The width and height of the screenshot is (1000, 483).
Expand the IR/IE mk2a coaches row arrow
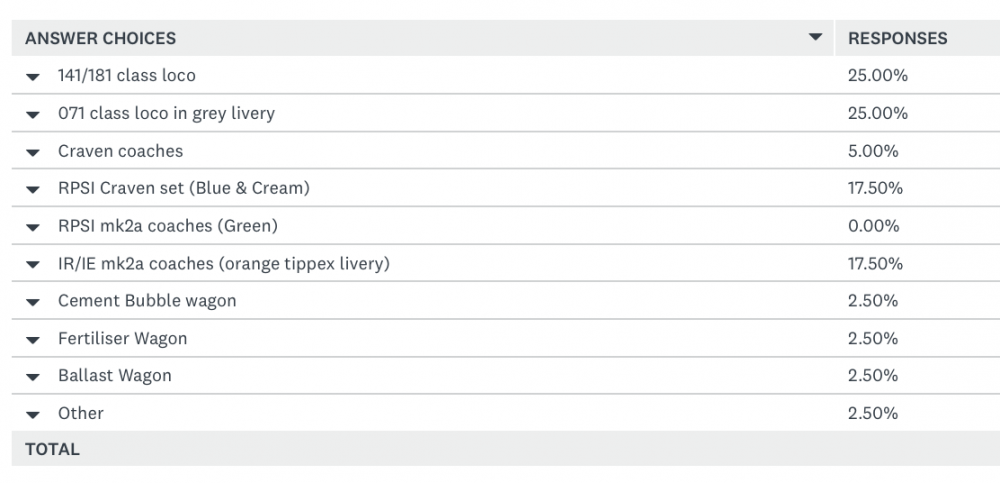[33, 265]
